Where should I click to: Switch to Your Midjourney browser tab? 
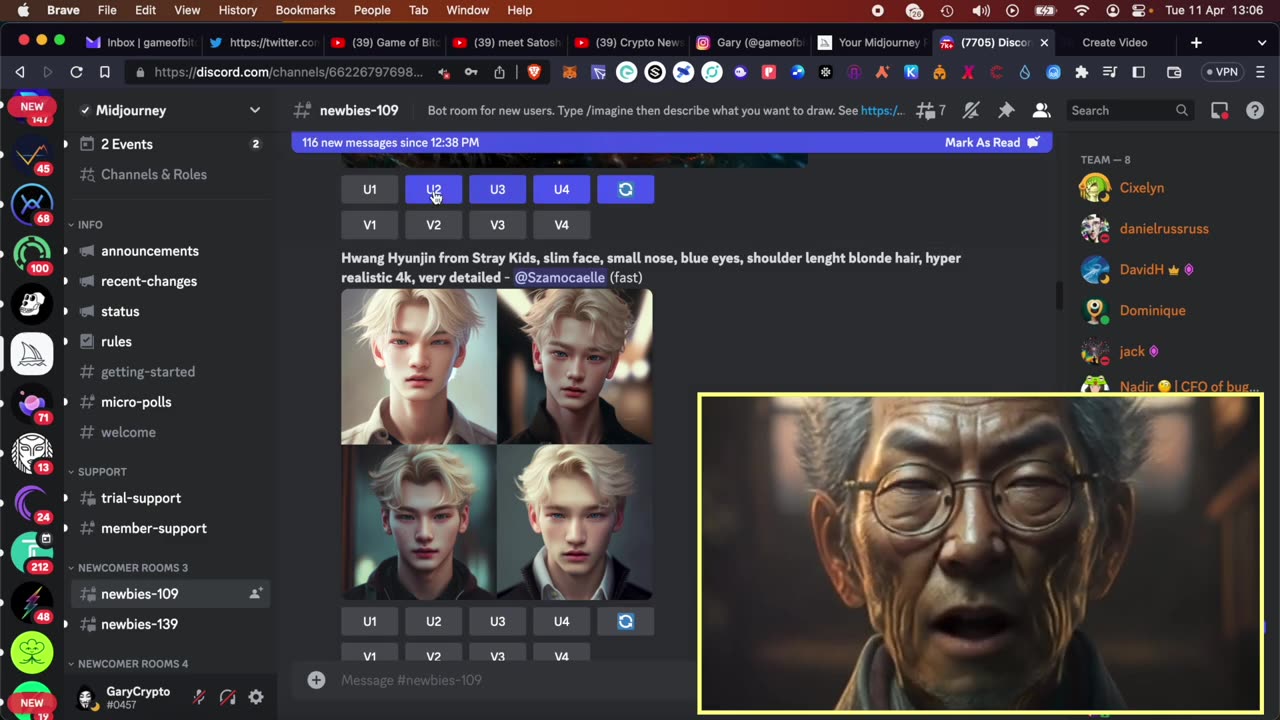[870, 43]
